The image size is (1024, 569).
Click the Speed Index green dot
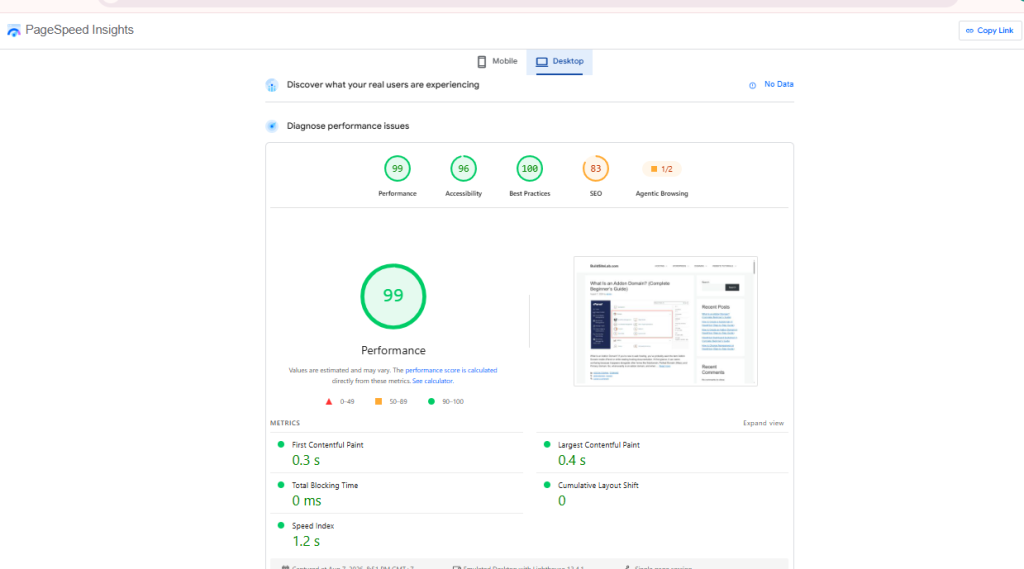[281, 525]
